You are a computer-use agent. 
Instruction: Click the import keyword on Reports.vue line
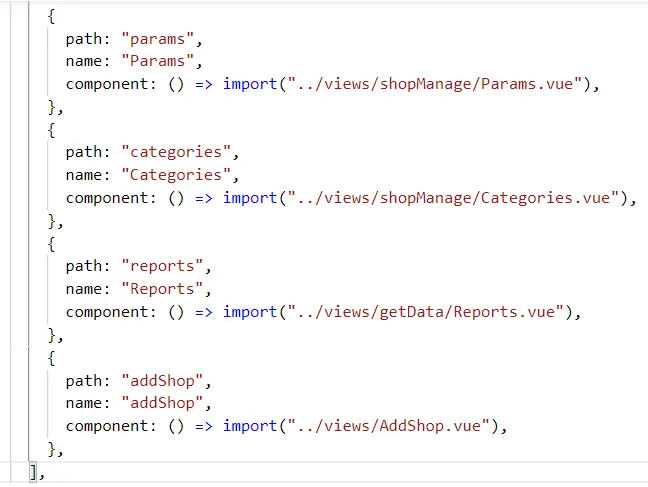[x=250, y=312]
